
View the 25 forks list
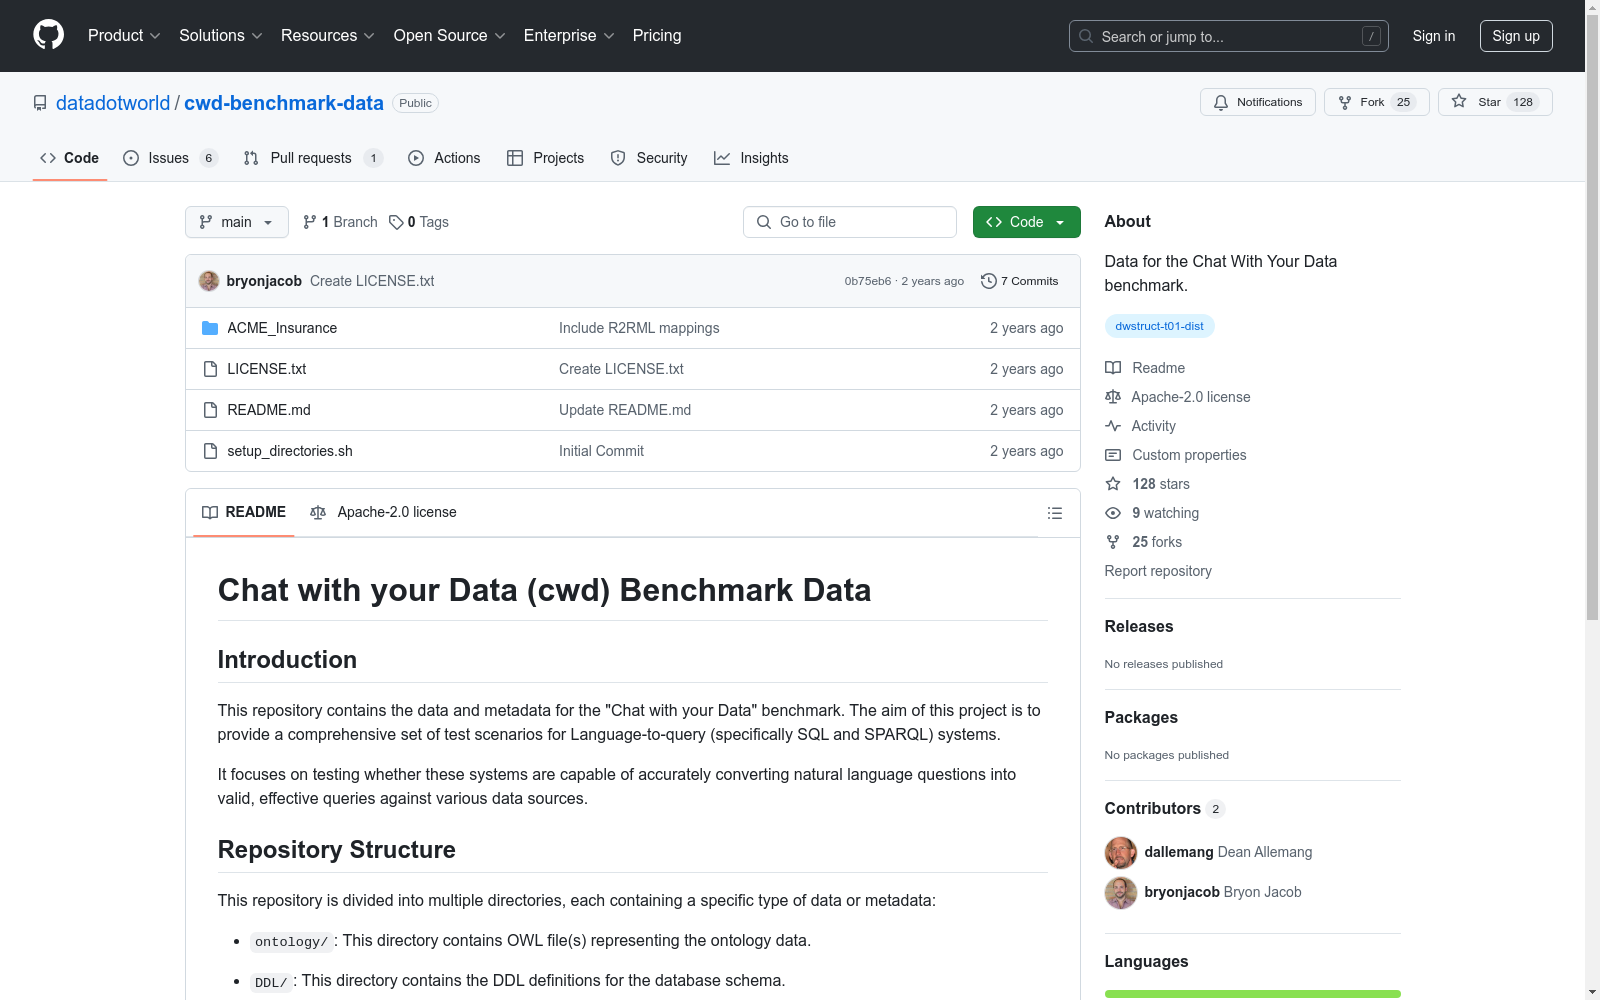point(1144,542)
